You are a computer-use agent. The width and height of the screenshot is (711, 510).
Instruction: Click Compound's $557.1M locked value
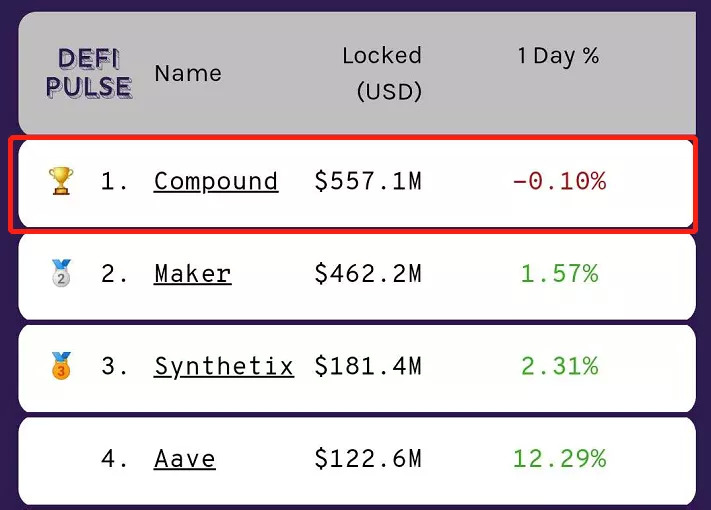tap(368, 182)
